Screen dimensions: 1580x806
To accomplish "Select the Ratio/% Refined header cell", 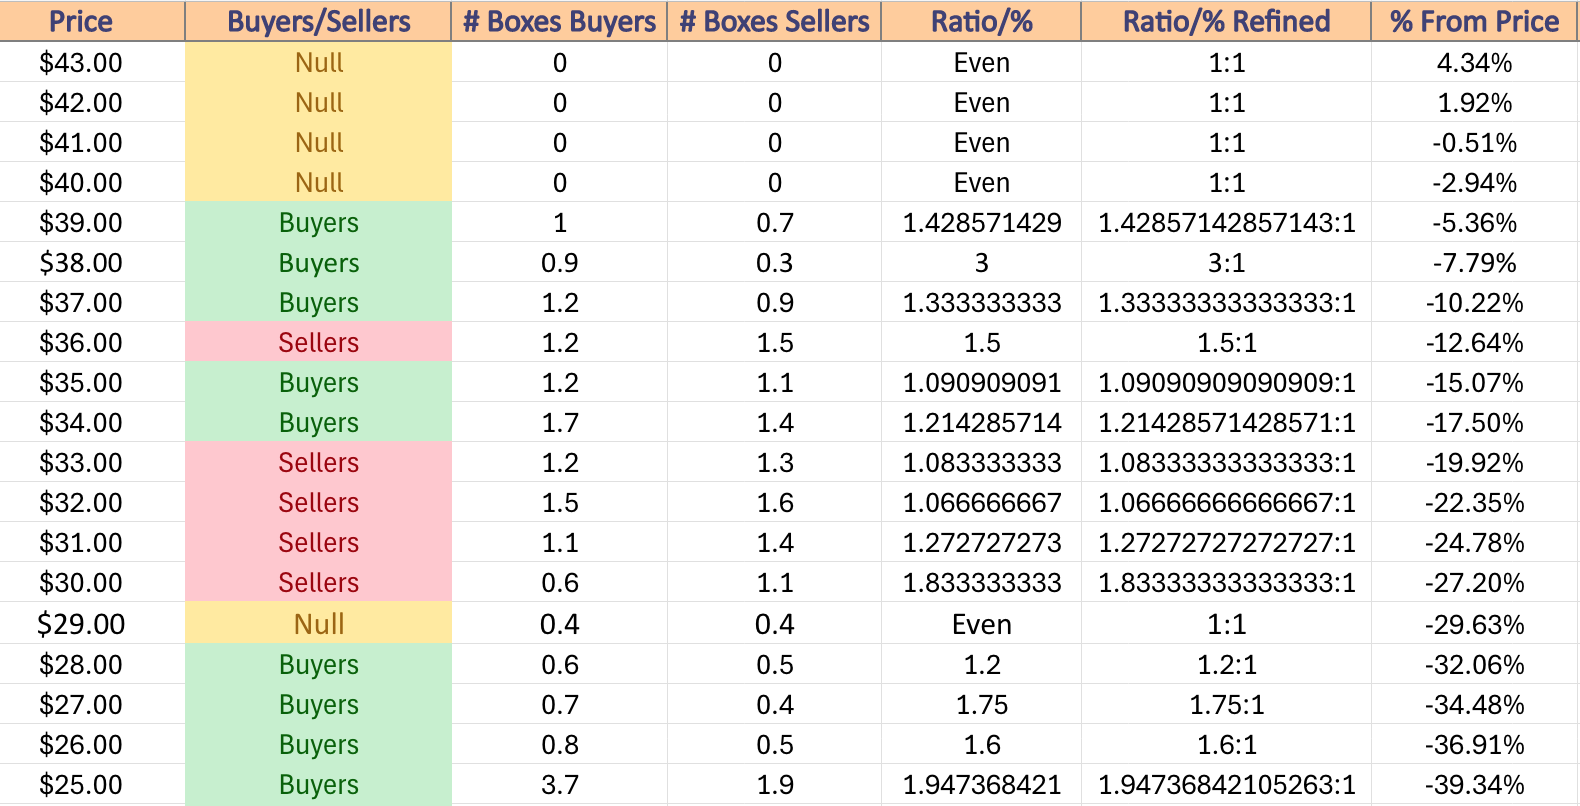I will (1226, 21).
